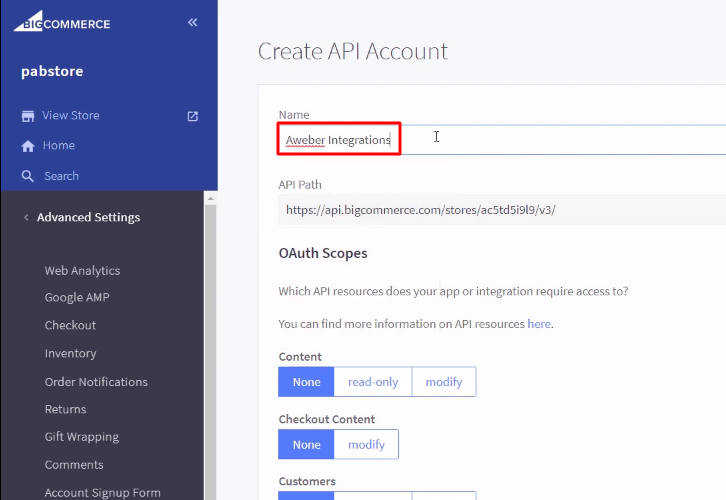The width and height of the screenshot is (726, 500).
Task: Open the API resources 'here' link
Action: click(x=539, y=324)
